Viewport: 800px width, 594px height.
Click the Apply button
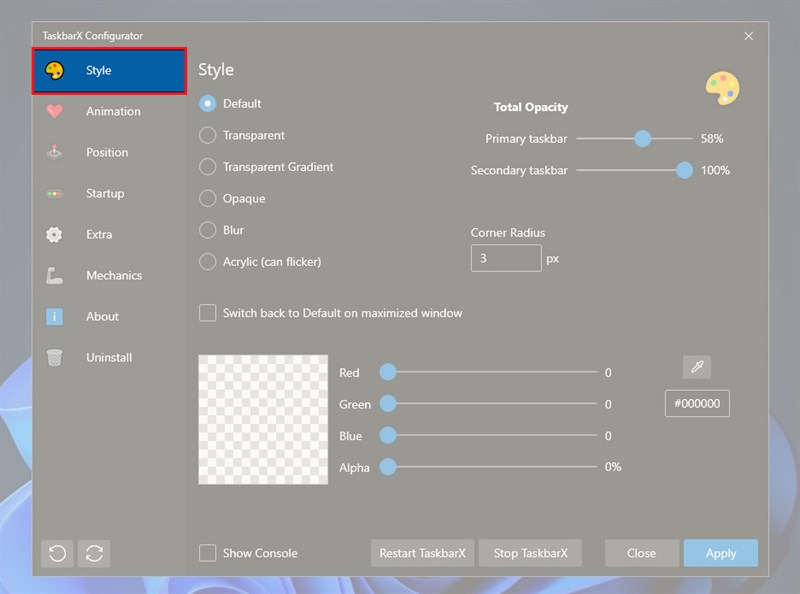[x=720, y=553]
